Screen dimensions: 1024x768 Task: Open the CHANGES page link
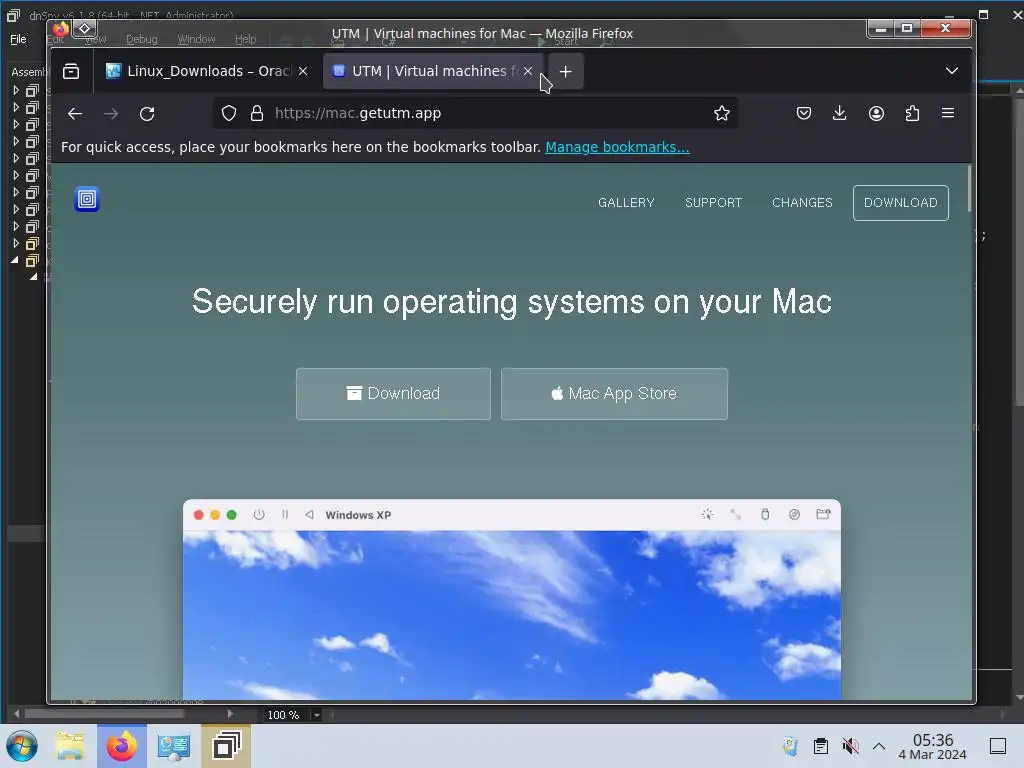803,202
